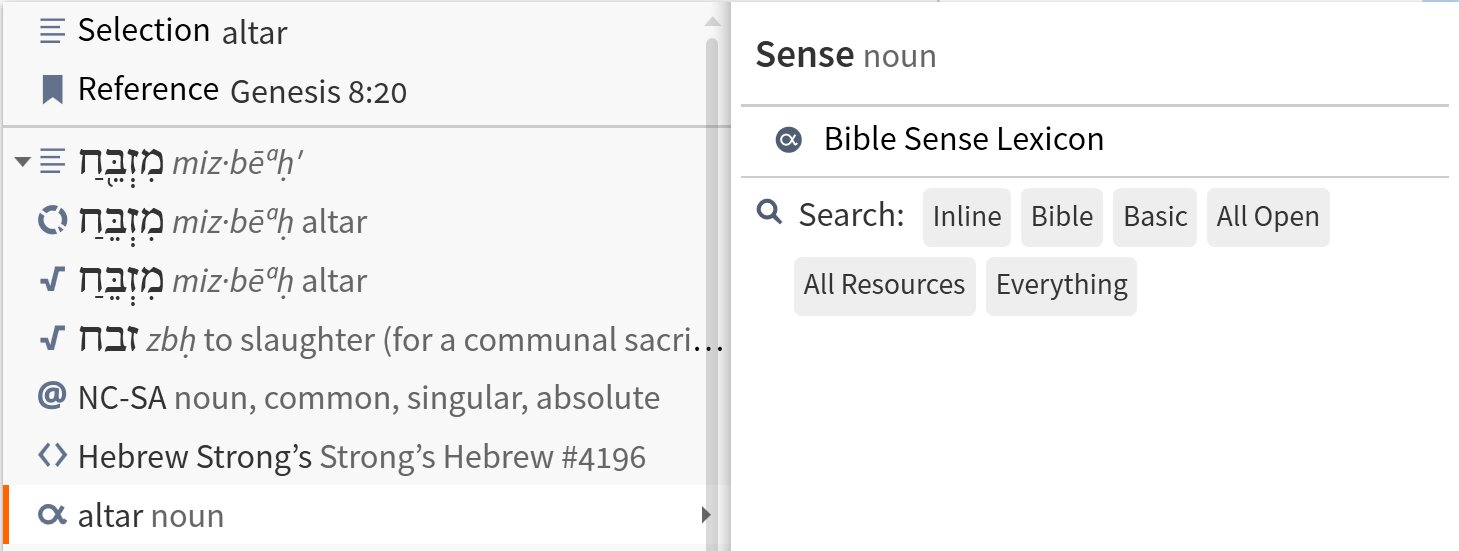The width and height of the screenshot is (1459, 551).
Task: Collapse the Hebrew manuscript word entry triangle
Action: (23, 162)
